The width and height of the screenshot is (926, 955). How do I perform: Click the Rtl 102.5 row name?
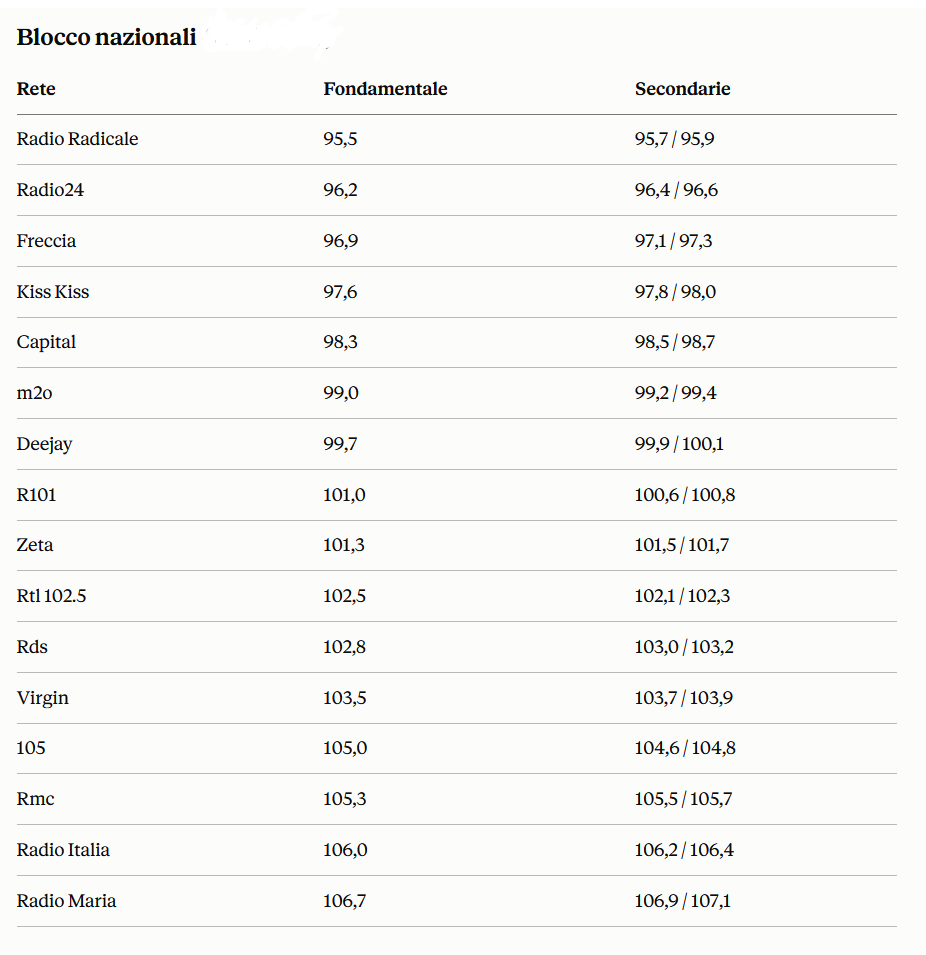tap(51, 596)
